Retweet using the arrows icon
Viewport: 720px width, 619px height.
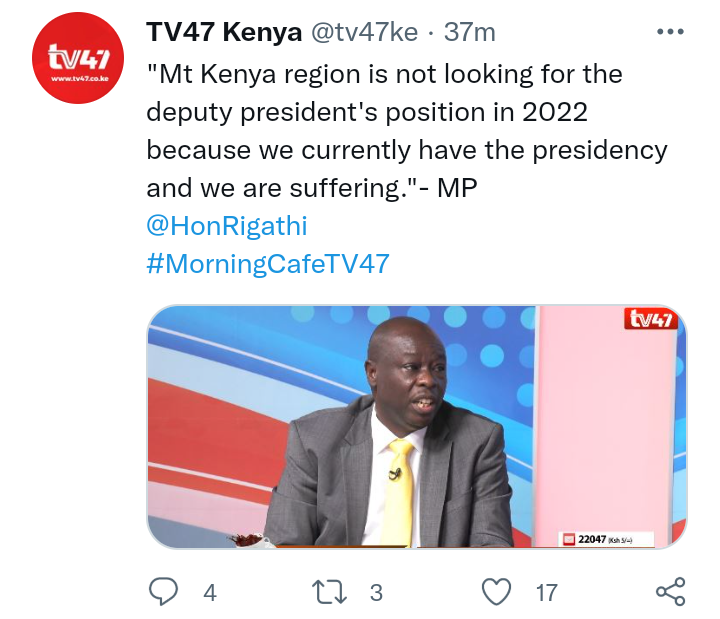tap(329, 591)
